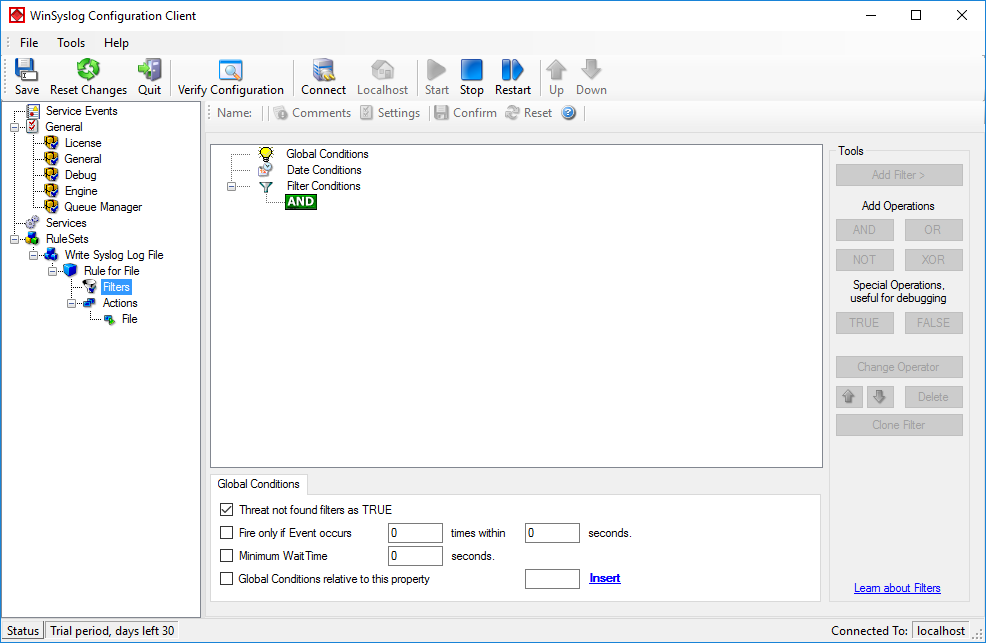Restart the service via Restart icon
Viewport: 986px width, 643px height.
[x=512, y=70]
